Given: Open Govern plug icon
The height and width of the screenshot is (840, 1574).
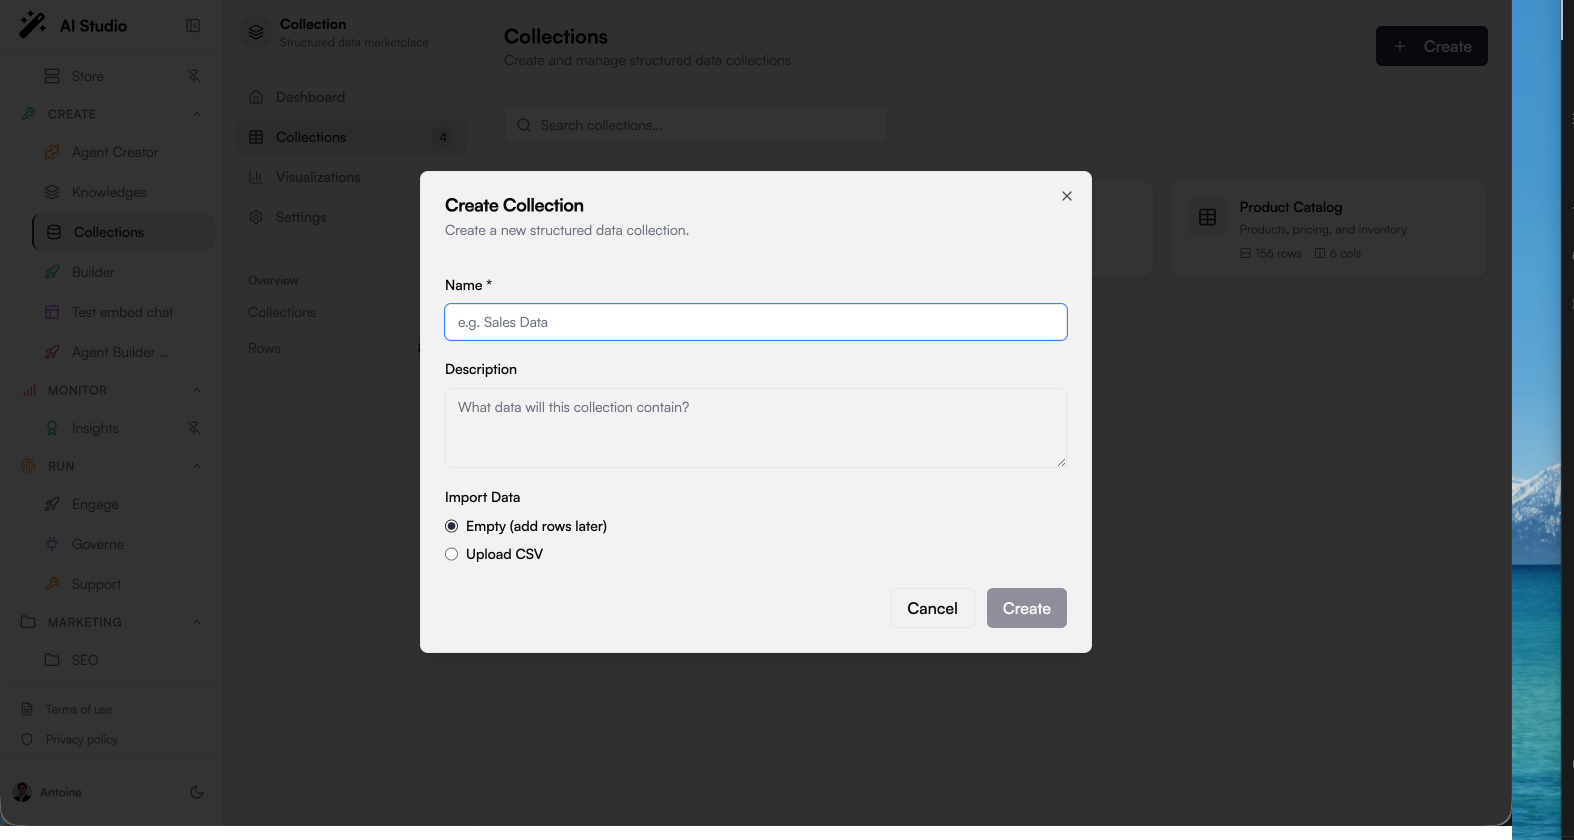Looking at the screenshot, I should [x=52, y=544].
